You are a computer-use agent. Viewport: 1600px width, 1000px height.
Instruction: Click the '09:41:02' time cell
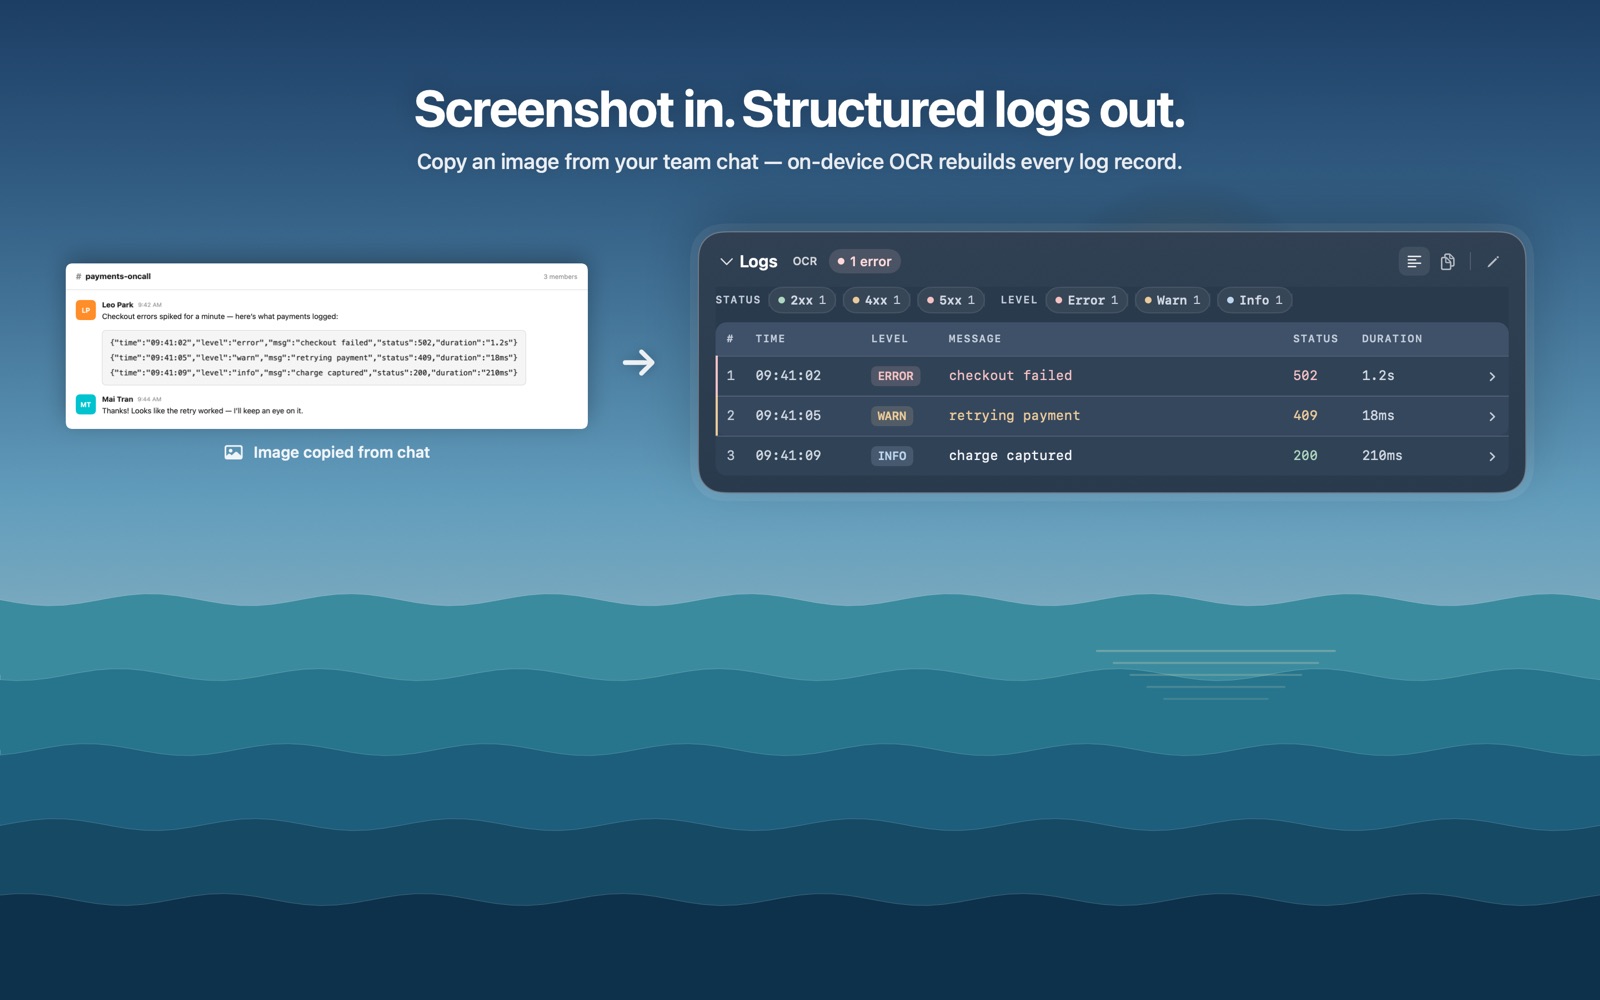tap(788, 376)
